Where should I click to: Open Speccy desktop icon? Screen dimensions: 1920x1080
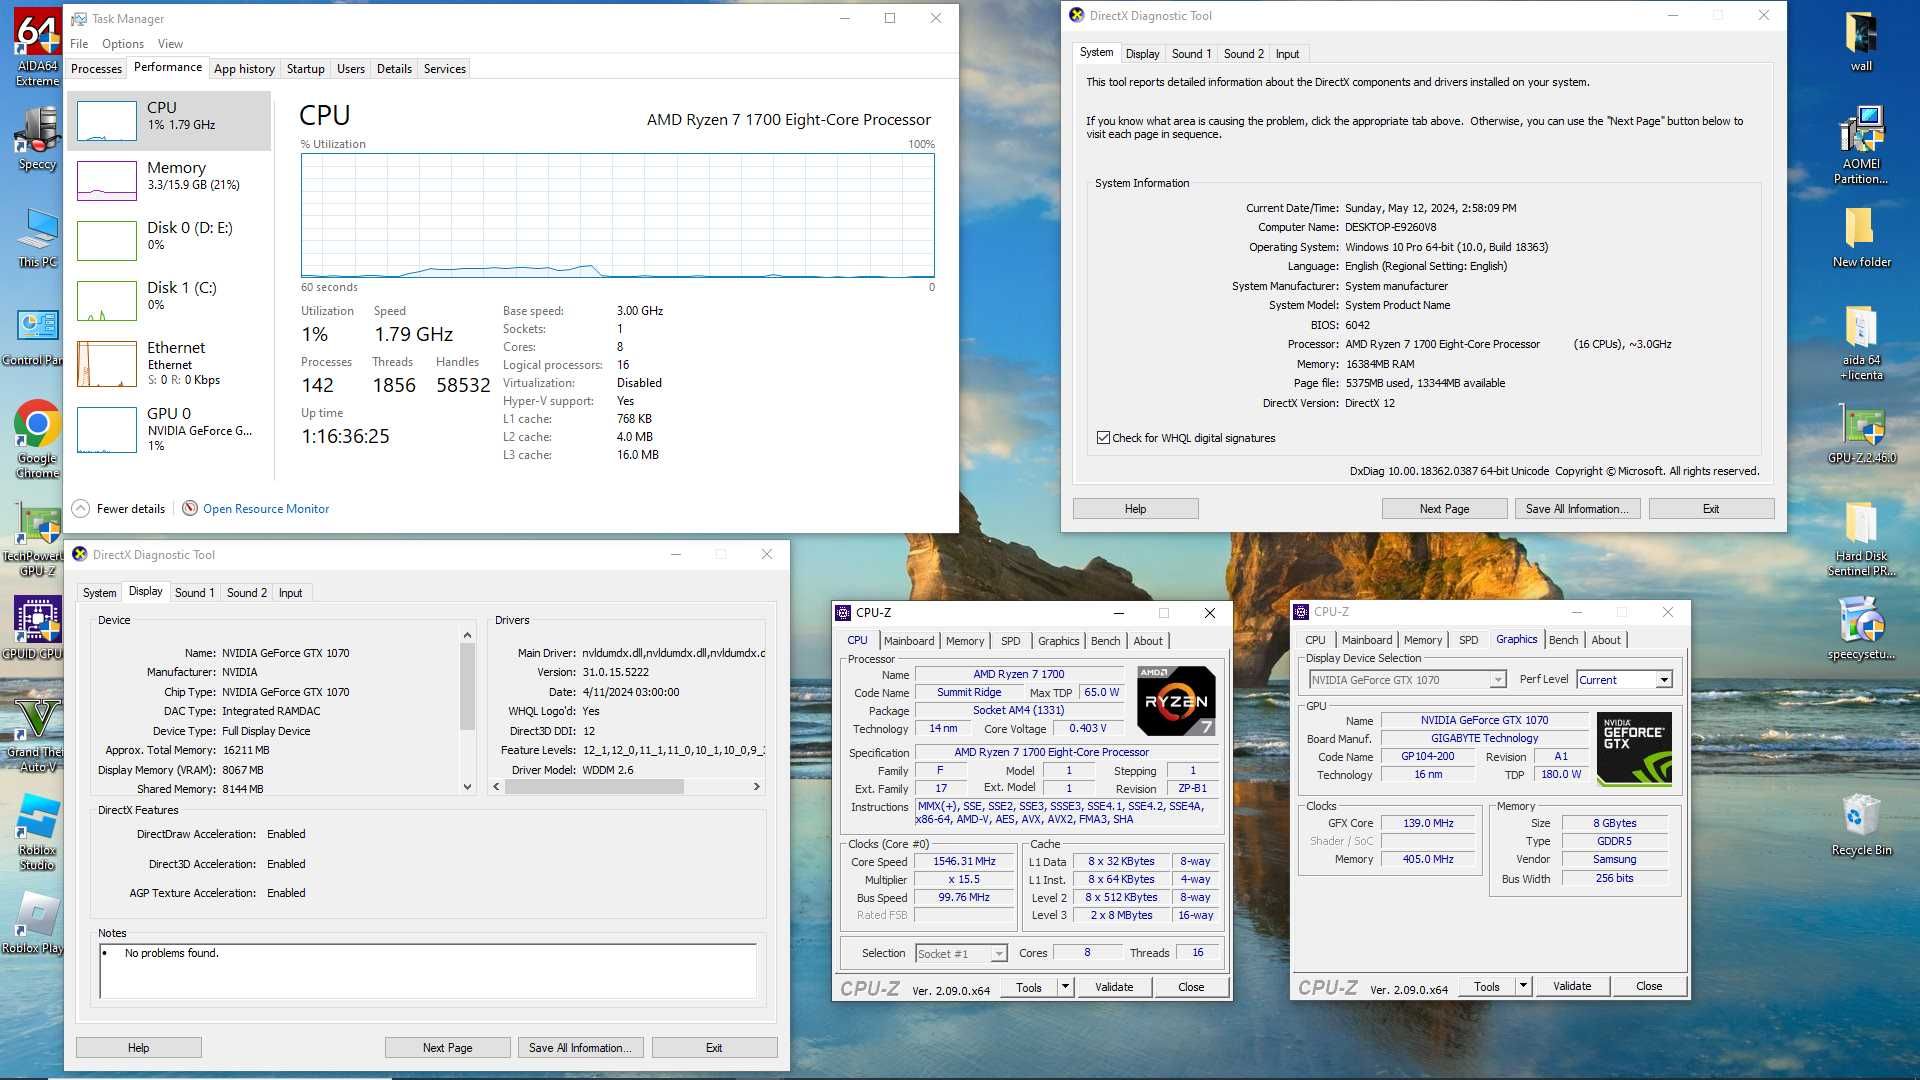pos(37,138)
